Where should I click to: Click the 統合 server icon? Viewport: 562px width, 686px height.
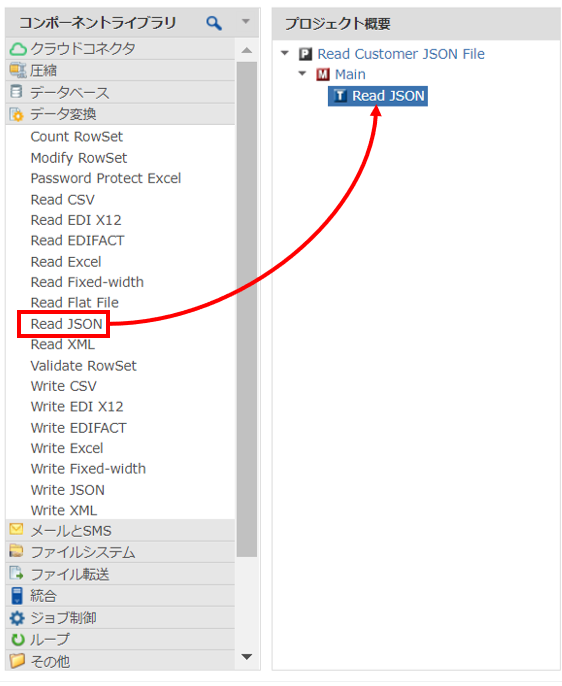click(x=17, y=595)
